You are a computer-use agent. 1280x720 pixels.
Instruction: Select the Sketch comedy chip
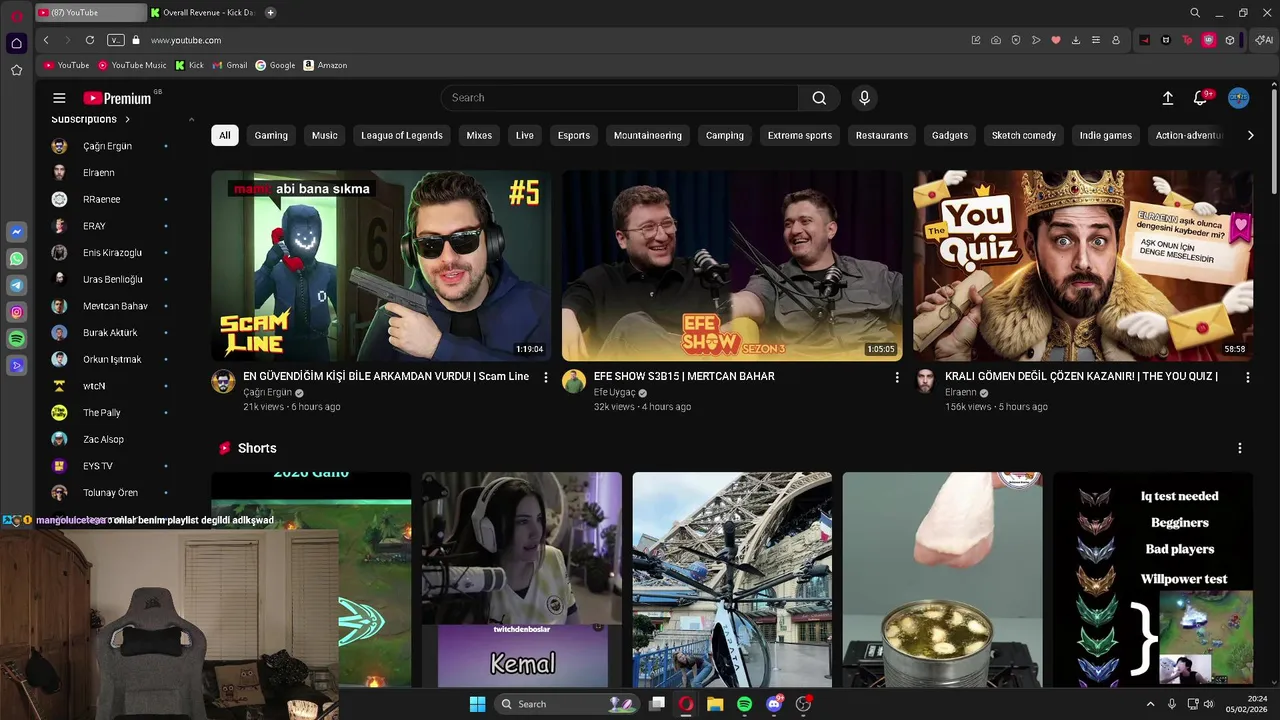click(1024, 135)
